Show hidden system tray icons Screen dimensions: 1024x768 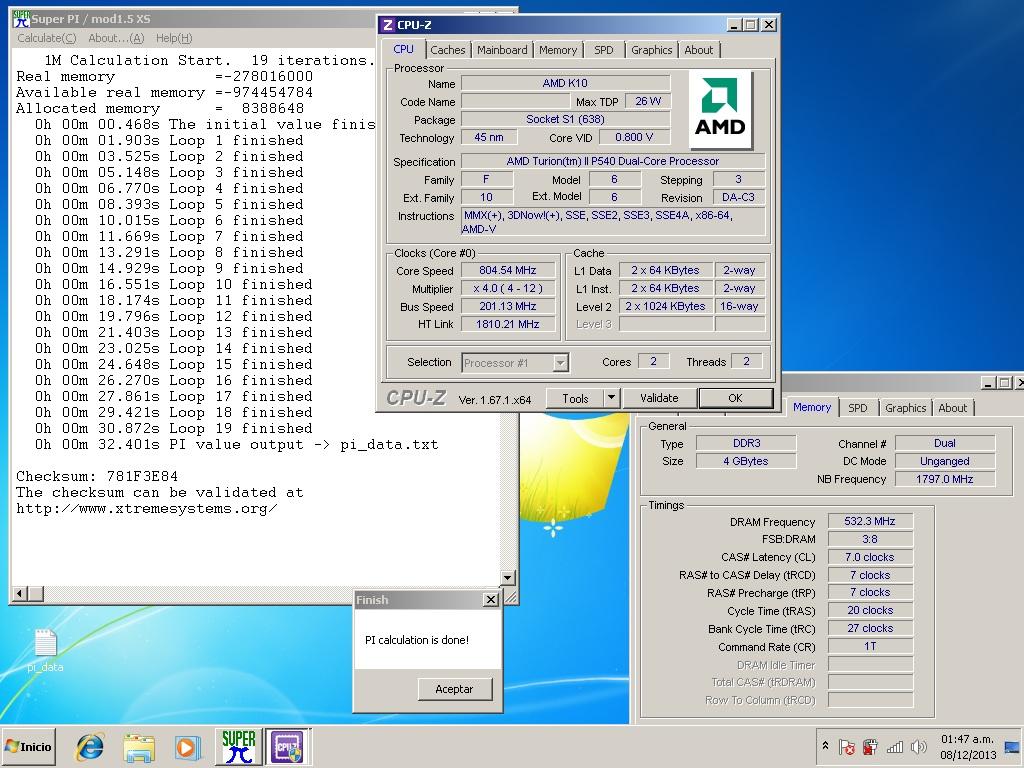(825, 746)
